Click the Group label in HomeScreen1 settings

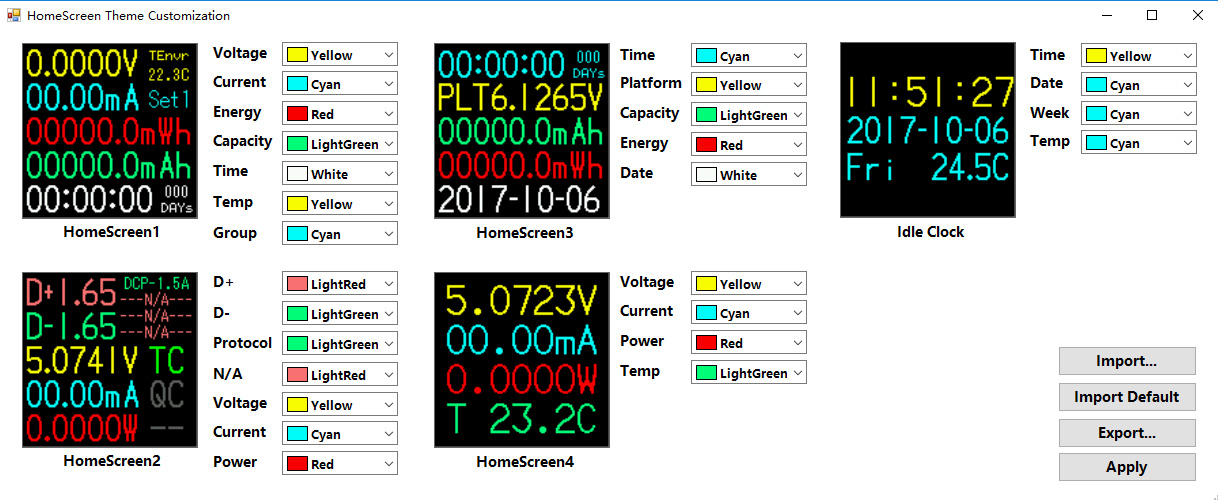(235, 233)
